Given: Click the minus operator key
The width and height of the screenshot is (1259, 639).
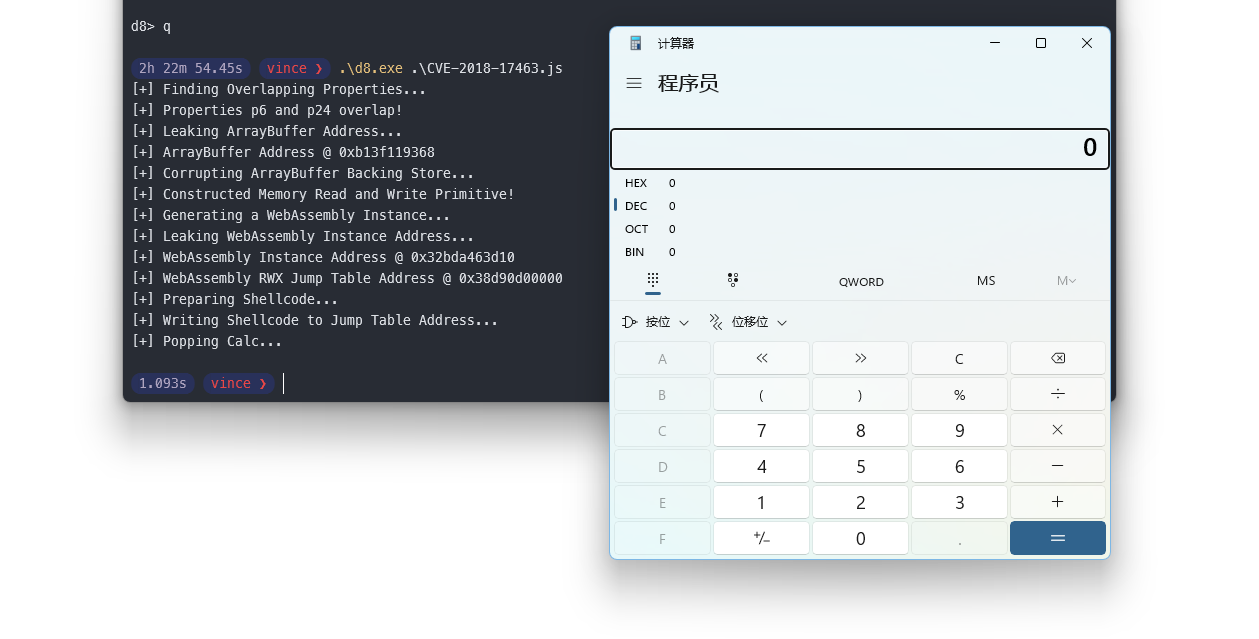Looking at the screenshot, I should pos(1058,466).
